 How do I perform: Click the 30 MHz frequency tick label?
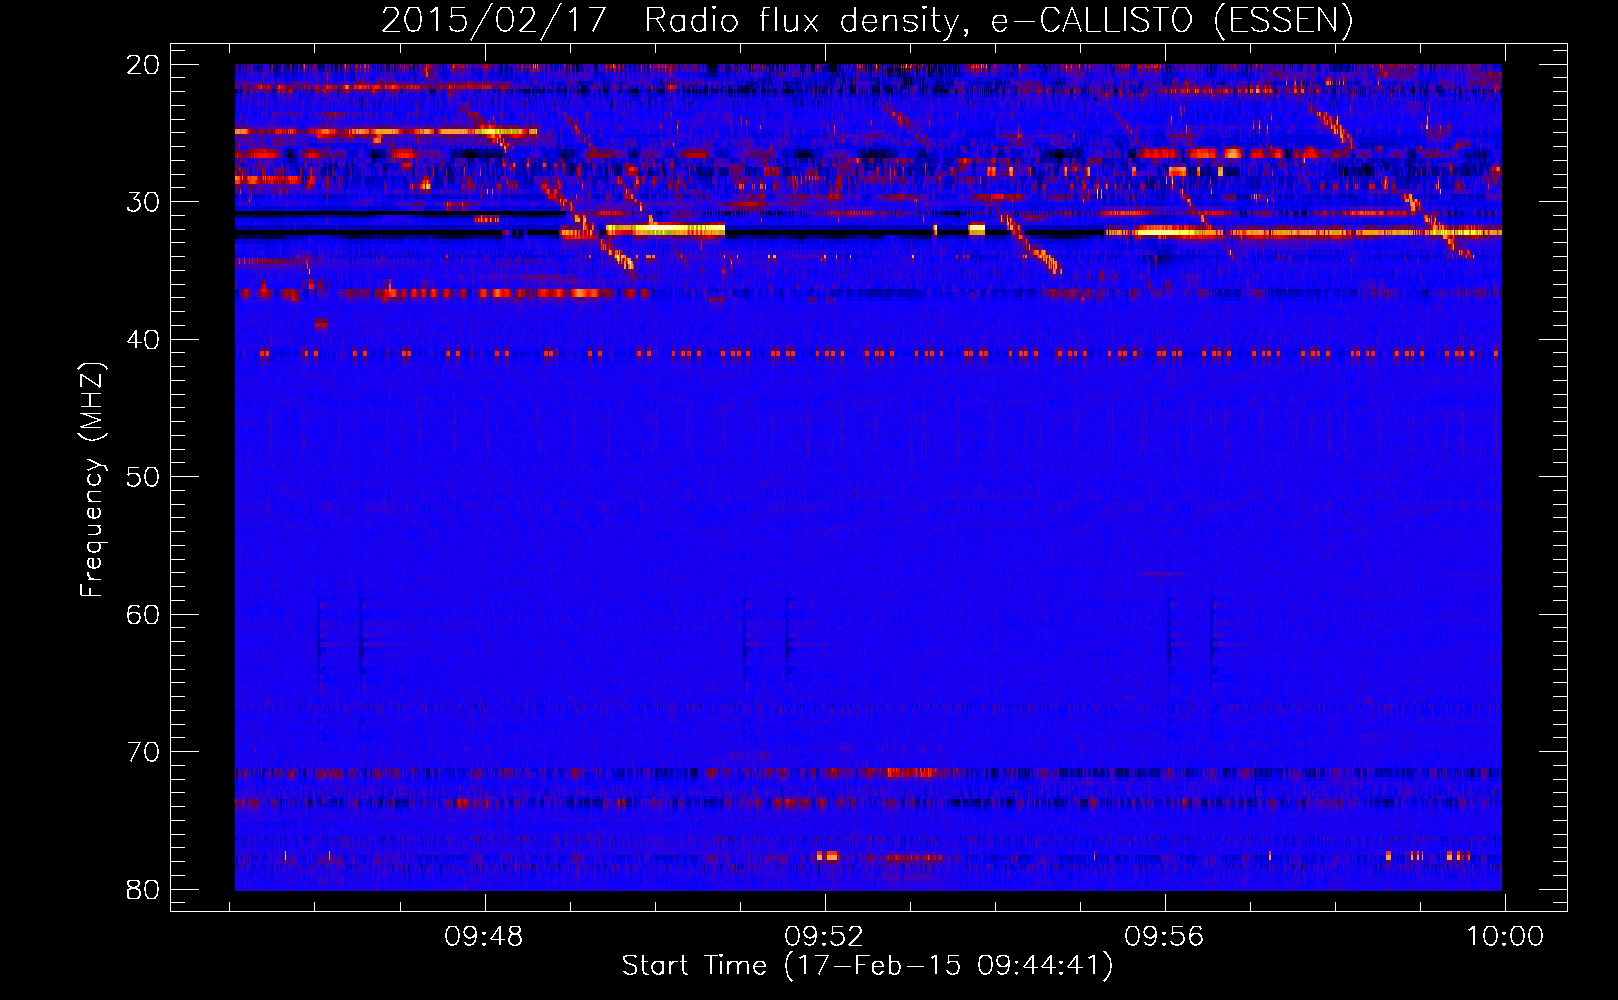coord(143,202)
